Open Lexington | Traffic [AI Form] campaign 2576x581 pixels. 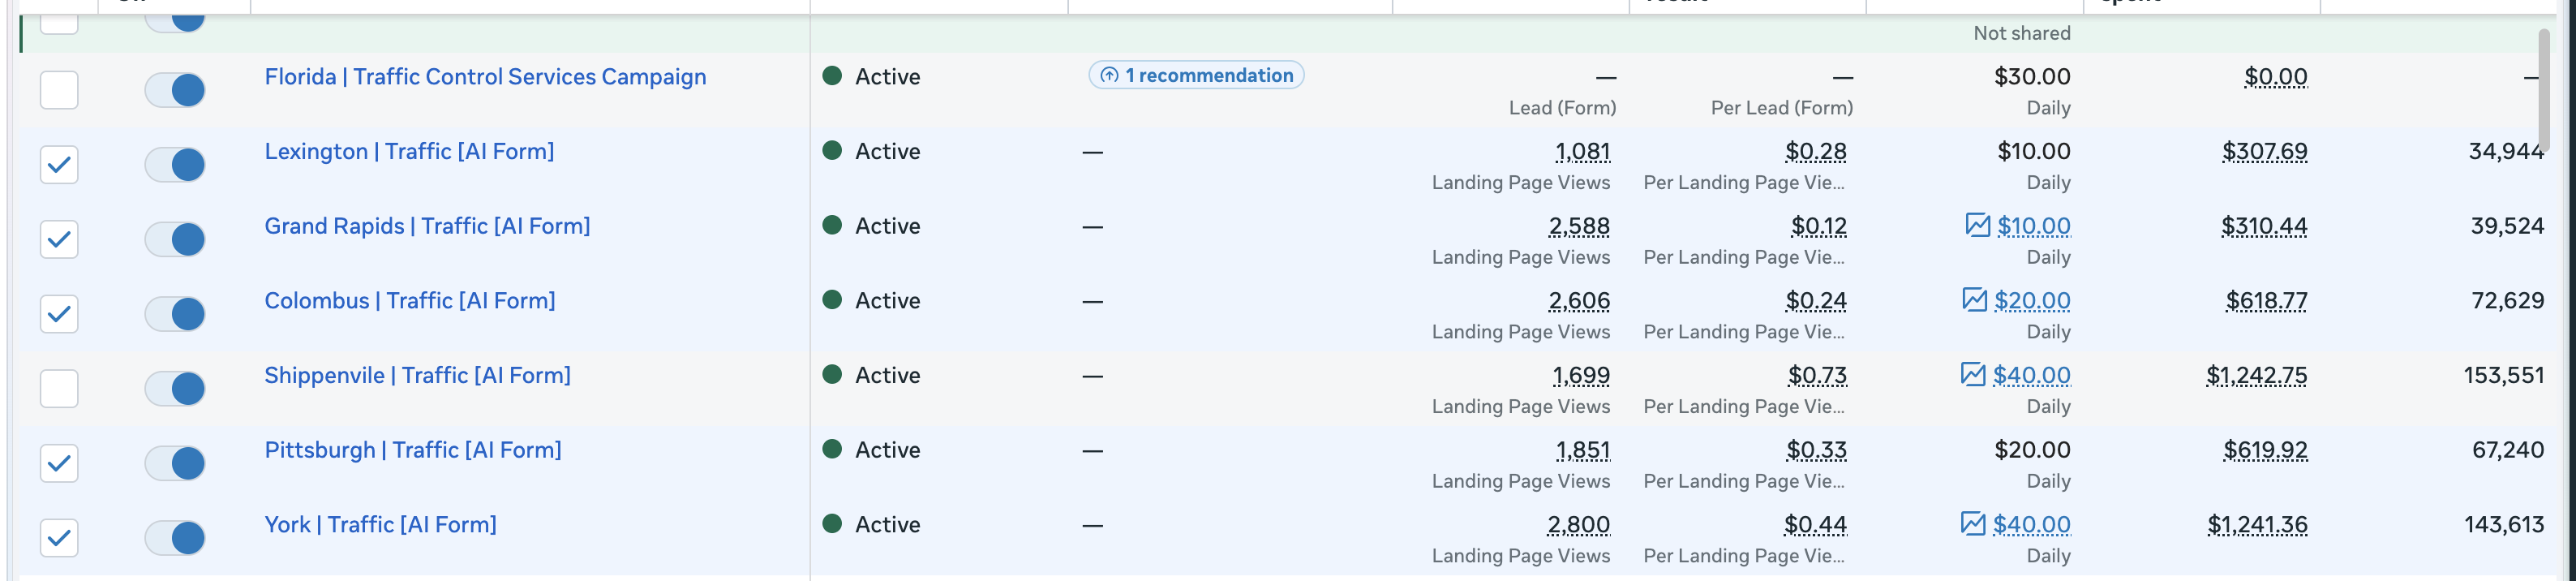(x=409, y=151)
